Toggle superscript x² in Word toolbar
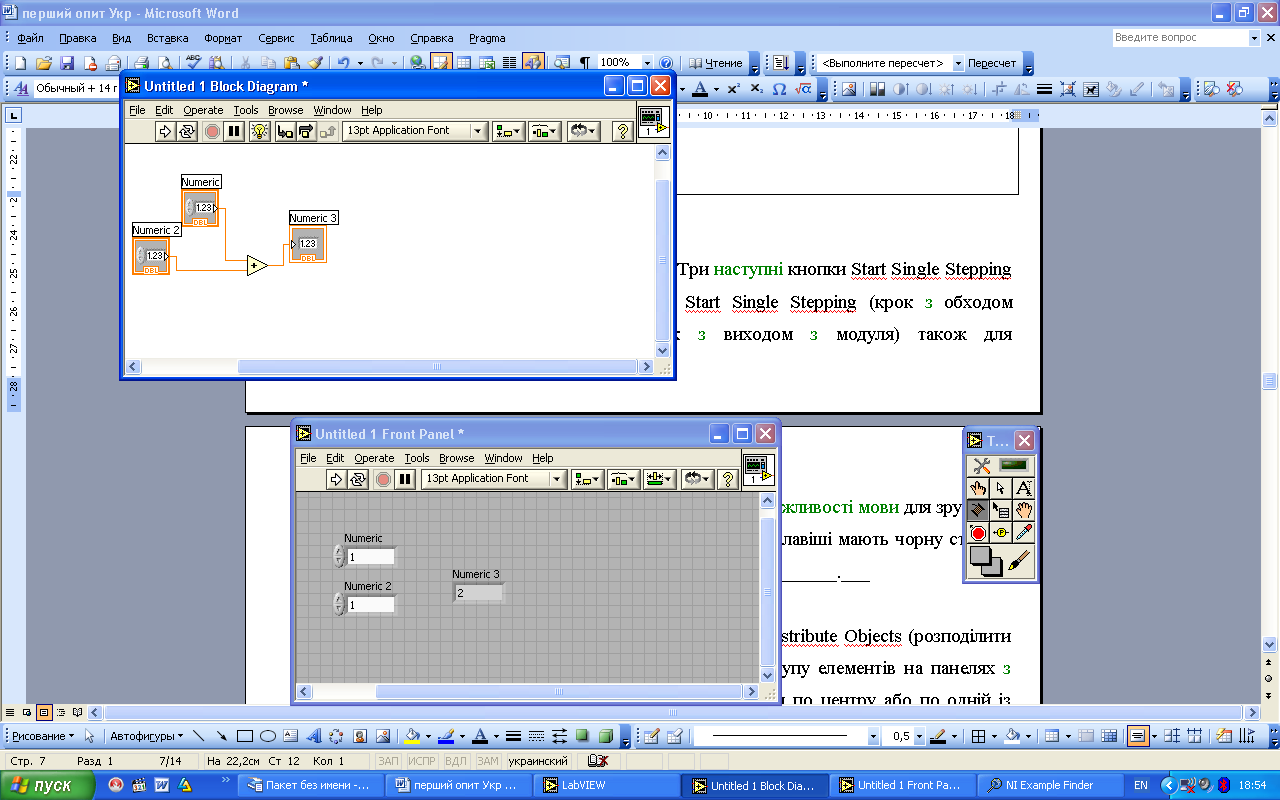The image size is (1280, 800). coord(732,88)
